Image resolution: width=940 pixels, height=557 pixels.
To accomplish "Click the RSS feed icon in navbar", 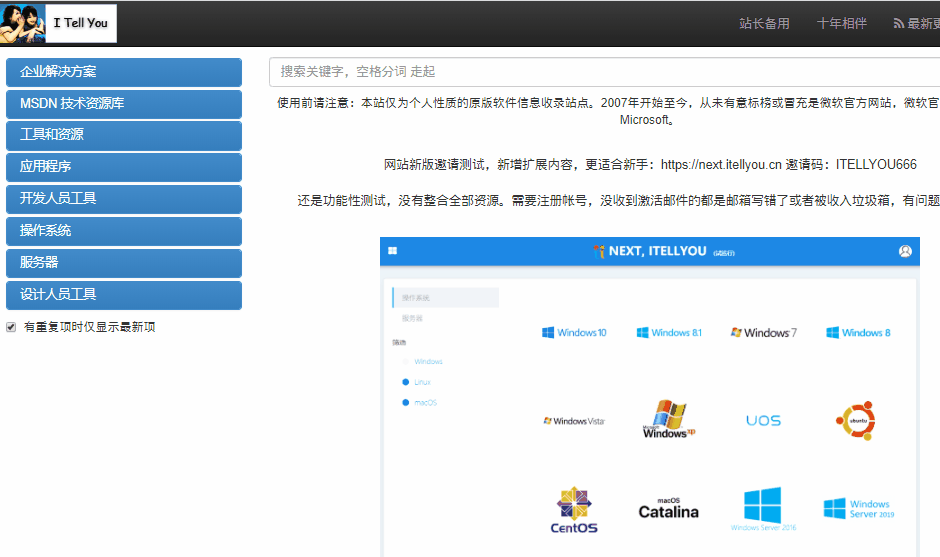I will coord(898,23).
